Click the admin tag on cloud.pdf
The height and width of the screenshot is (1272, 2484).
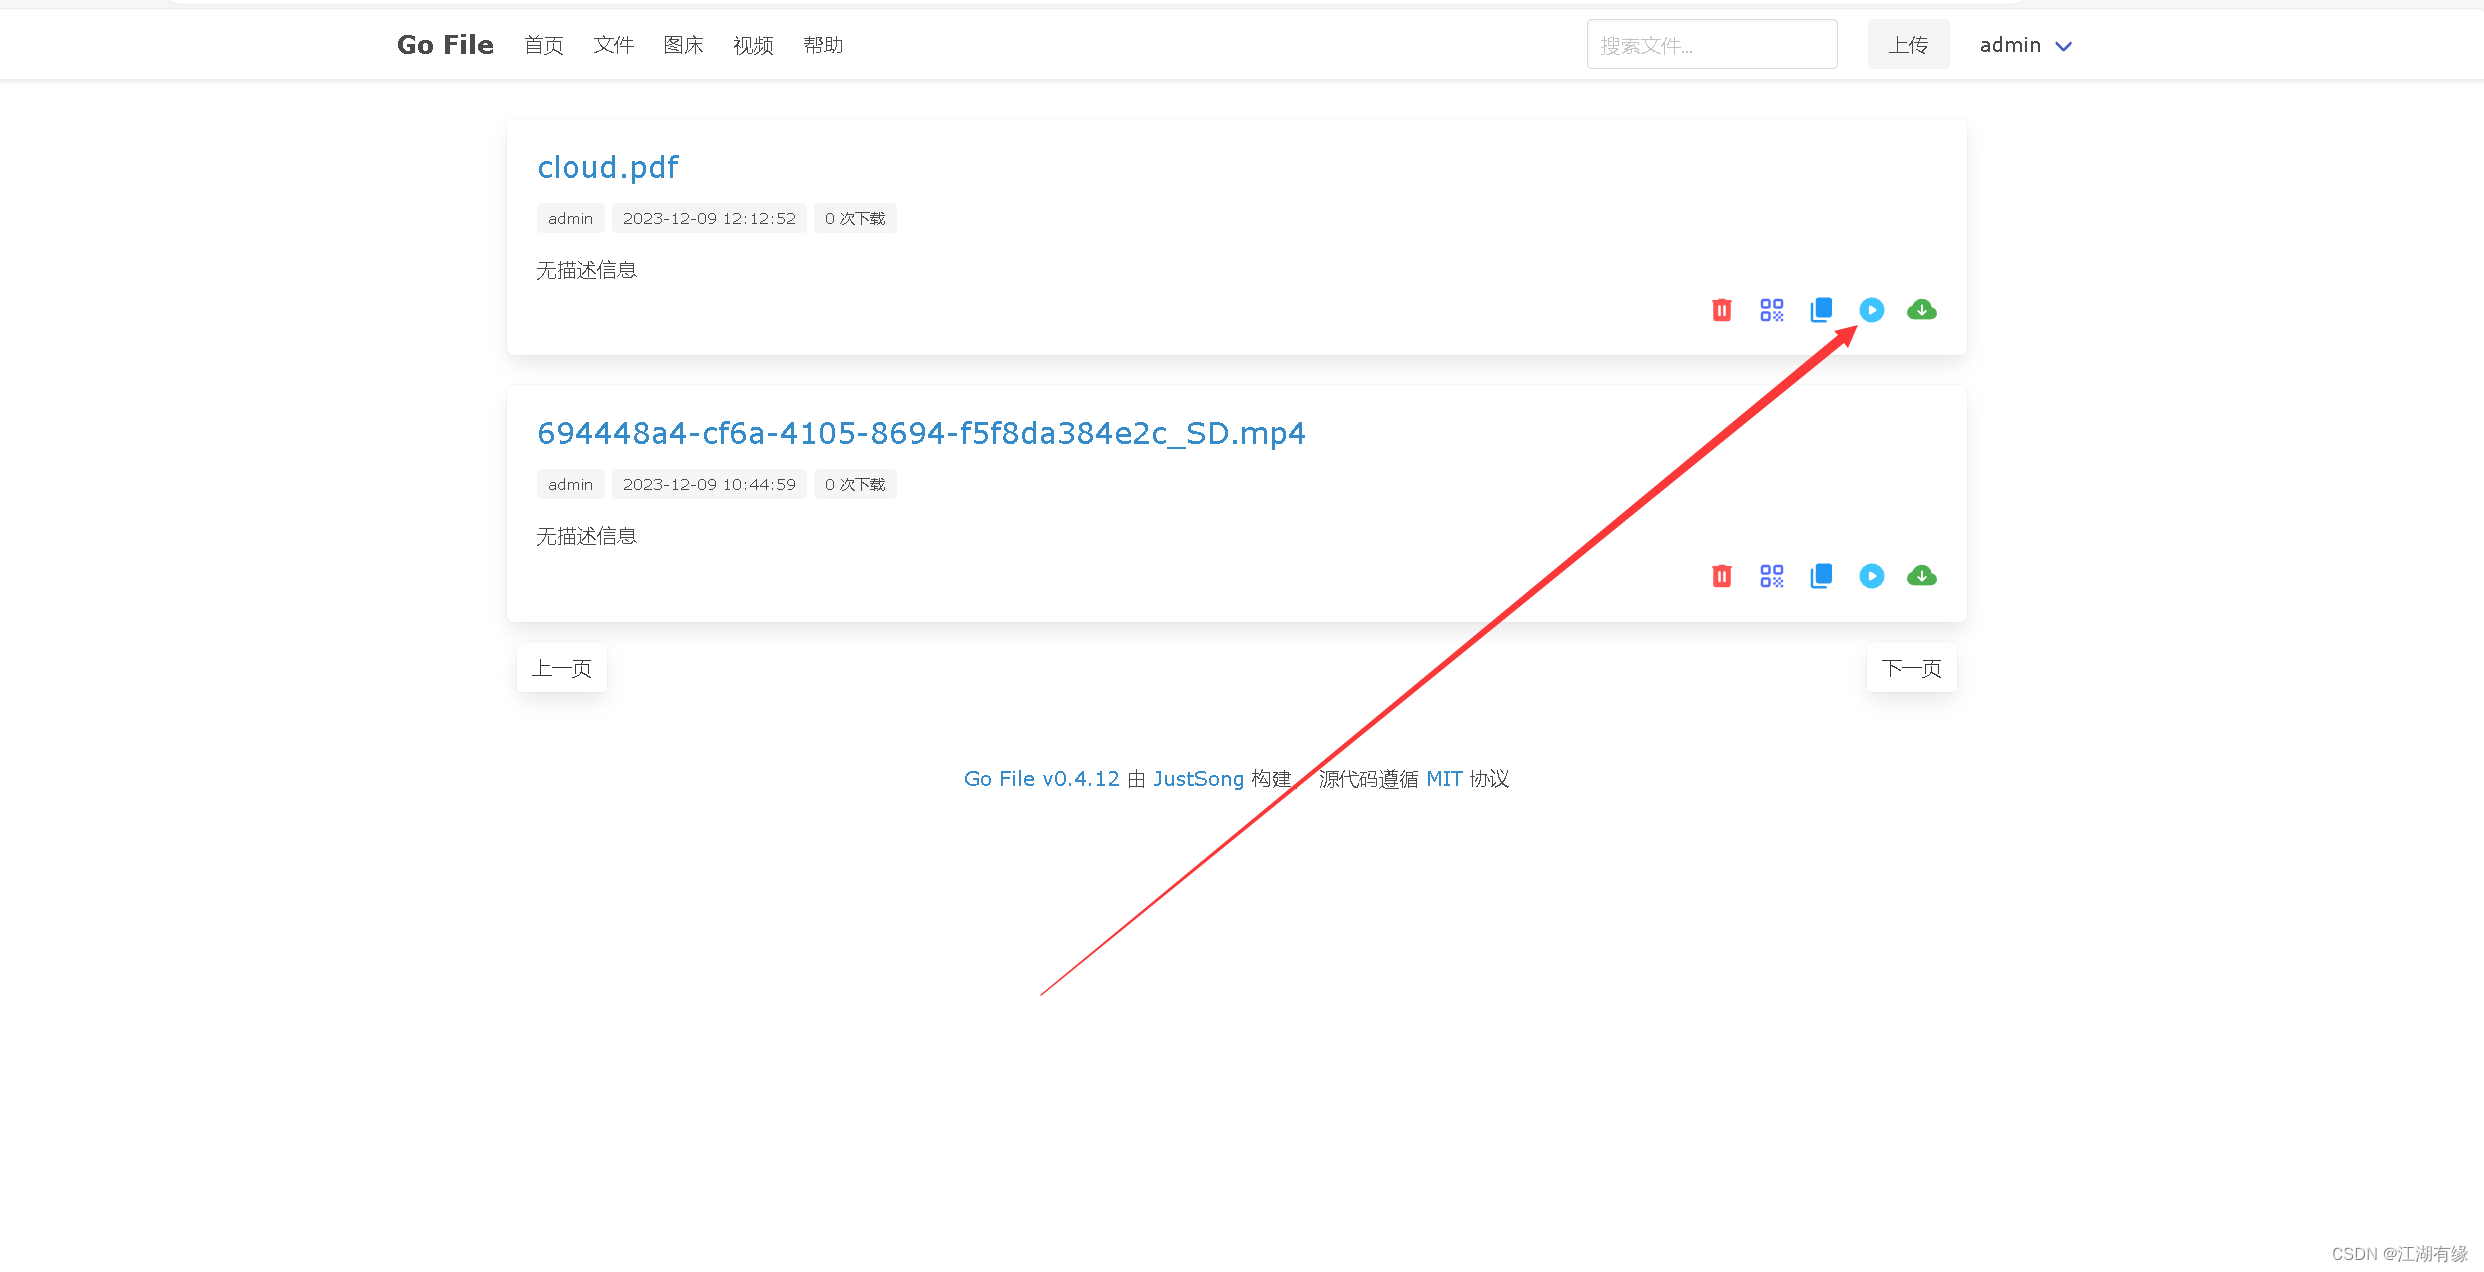(570, 218)
